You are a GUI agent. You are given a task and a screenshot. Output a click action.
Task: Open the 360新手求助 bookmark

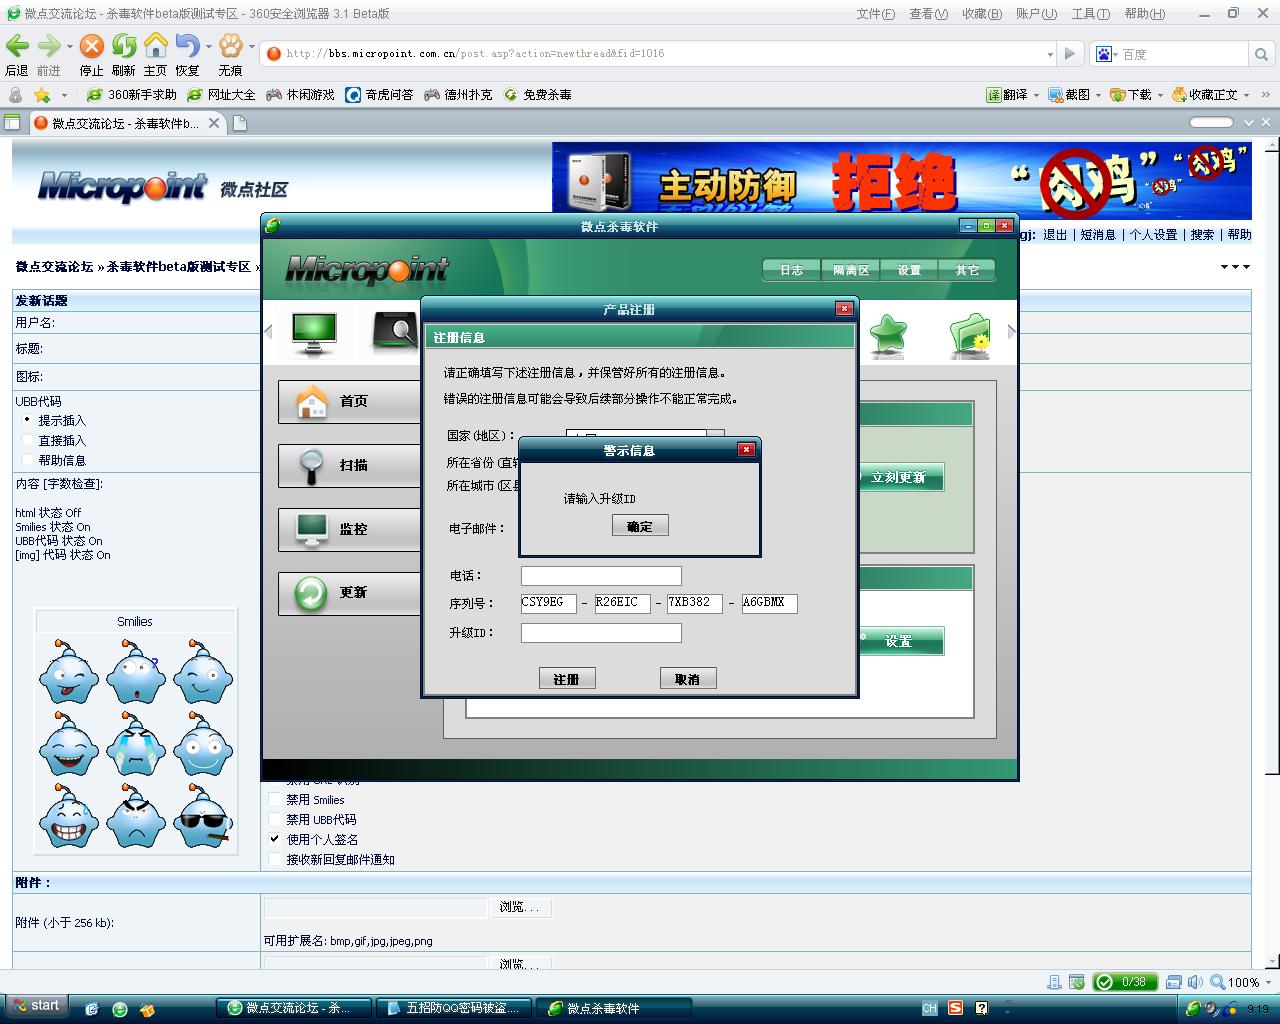pos(131,95)
